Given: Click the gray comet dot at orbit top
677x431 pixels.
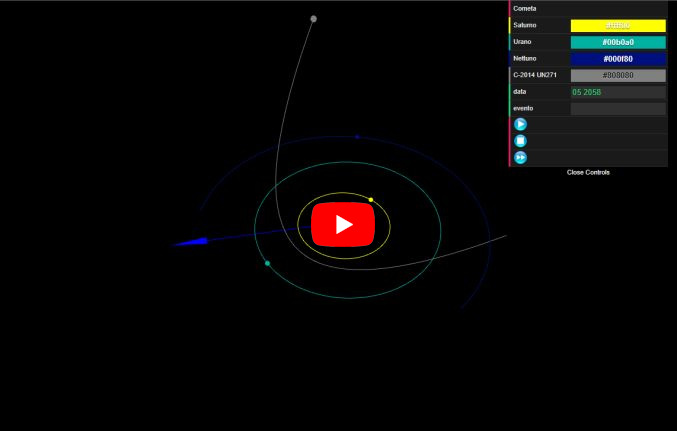Looking at the screenshot, I should pos(313,19).
